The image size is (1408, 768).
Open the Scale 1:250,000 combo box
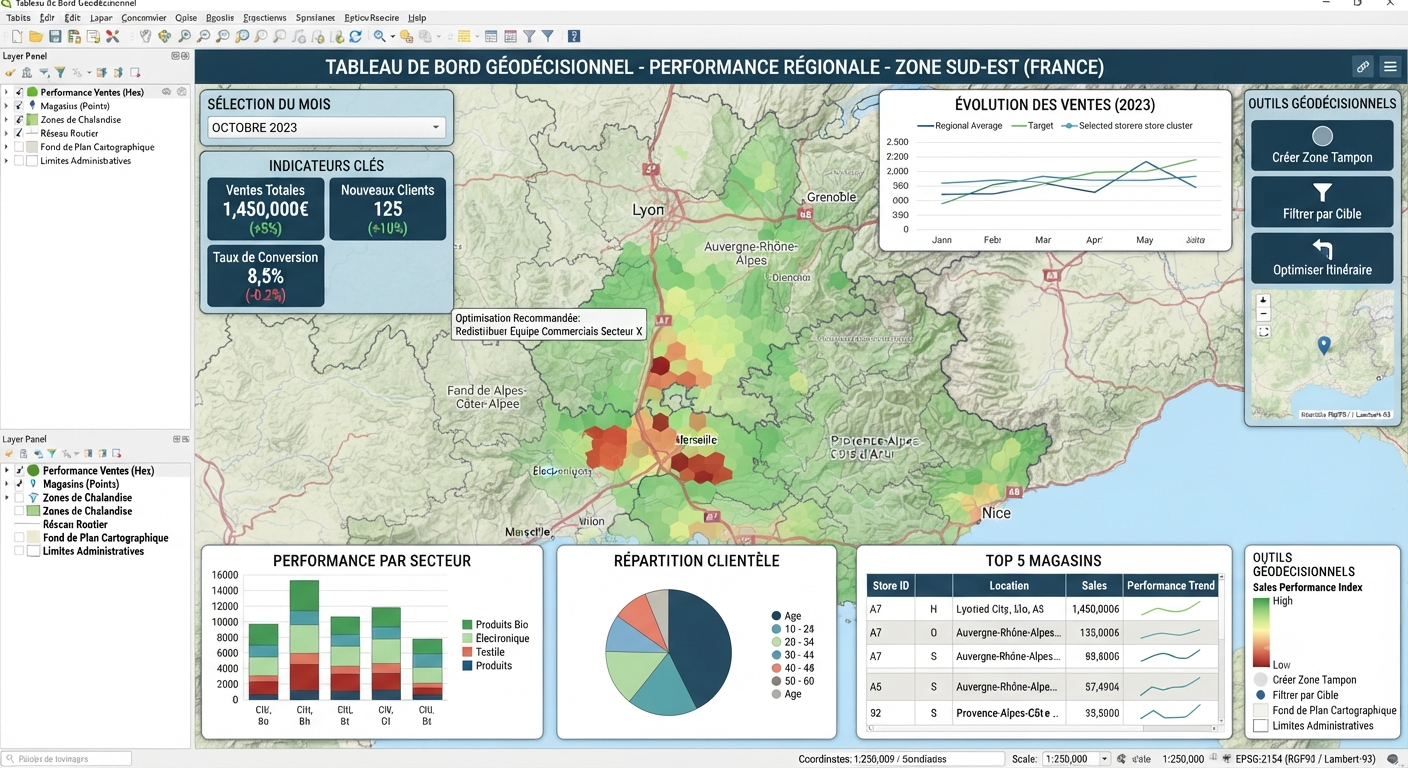click(1076, 759)
